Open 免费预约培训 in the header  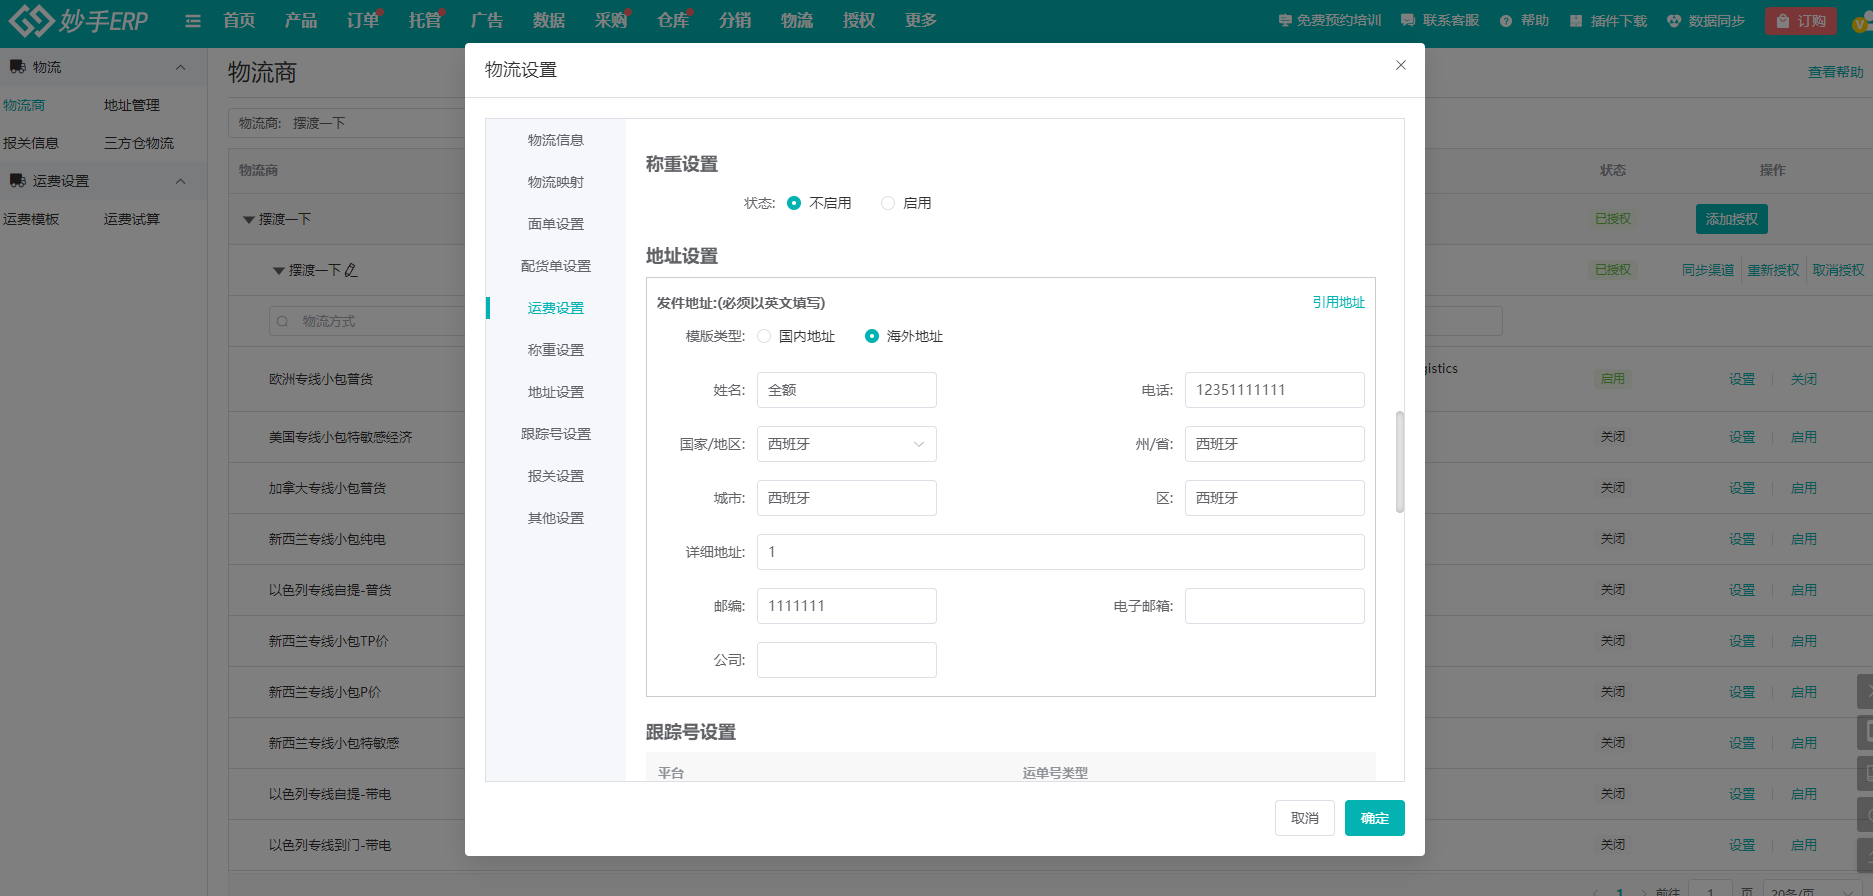pyautogui.click(x=1329, y=21)
